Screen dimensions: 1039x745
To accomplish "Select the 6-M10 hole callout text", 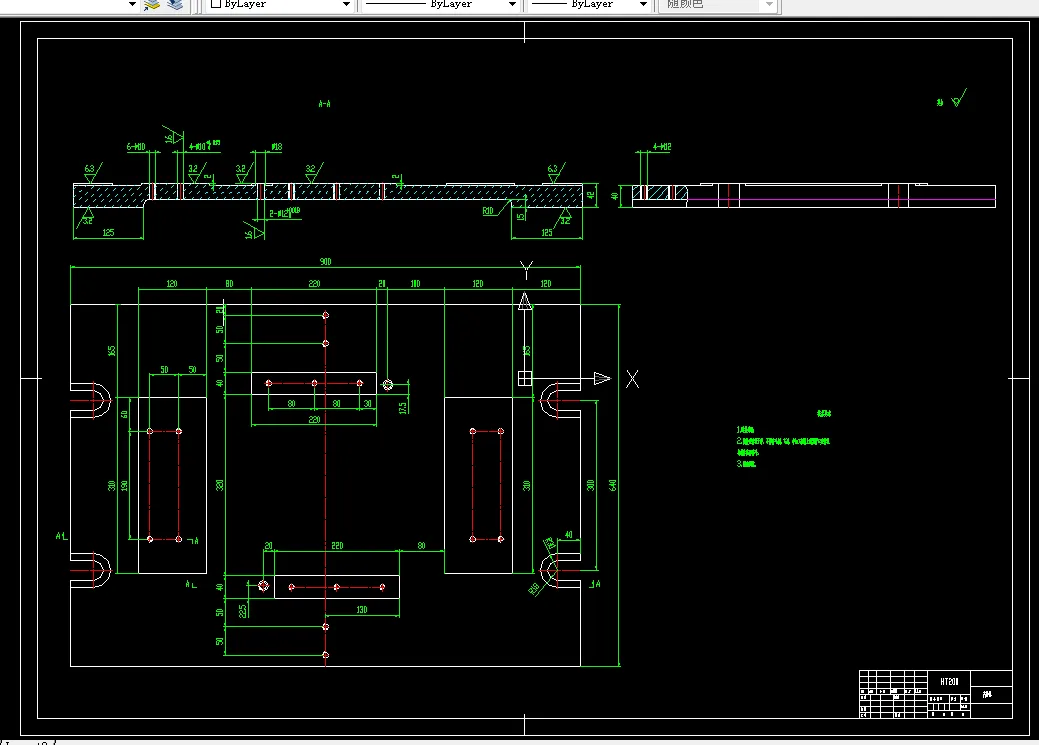I will [x=136, y=146].
